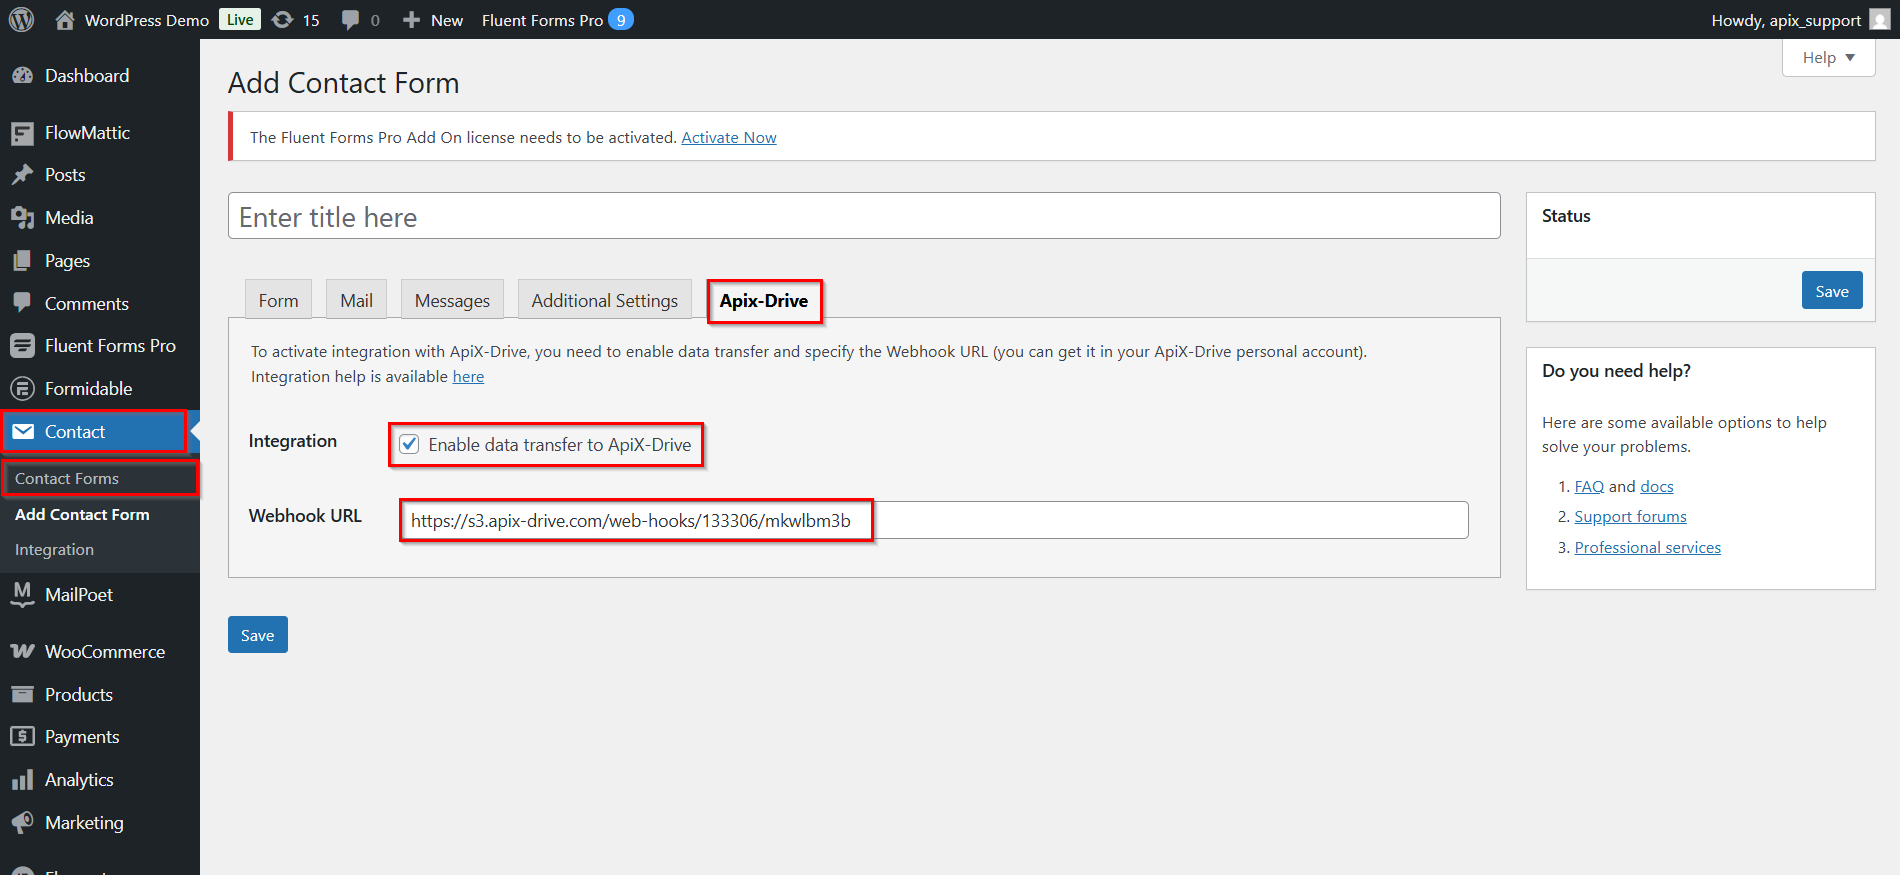Switch to the Form tab
Viewport: 1900px width, 875px height.
click(x=278, y=300)
